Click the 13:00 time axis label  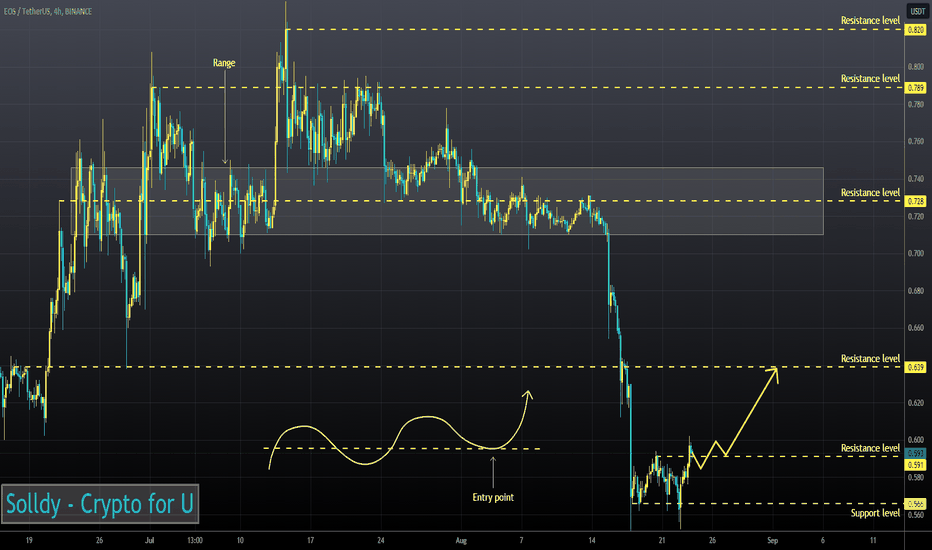click(195, 540)
